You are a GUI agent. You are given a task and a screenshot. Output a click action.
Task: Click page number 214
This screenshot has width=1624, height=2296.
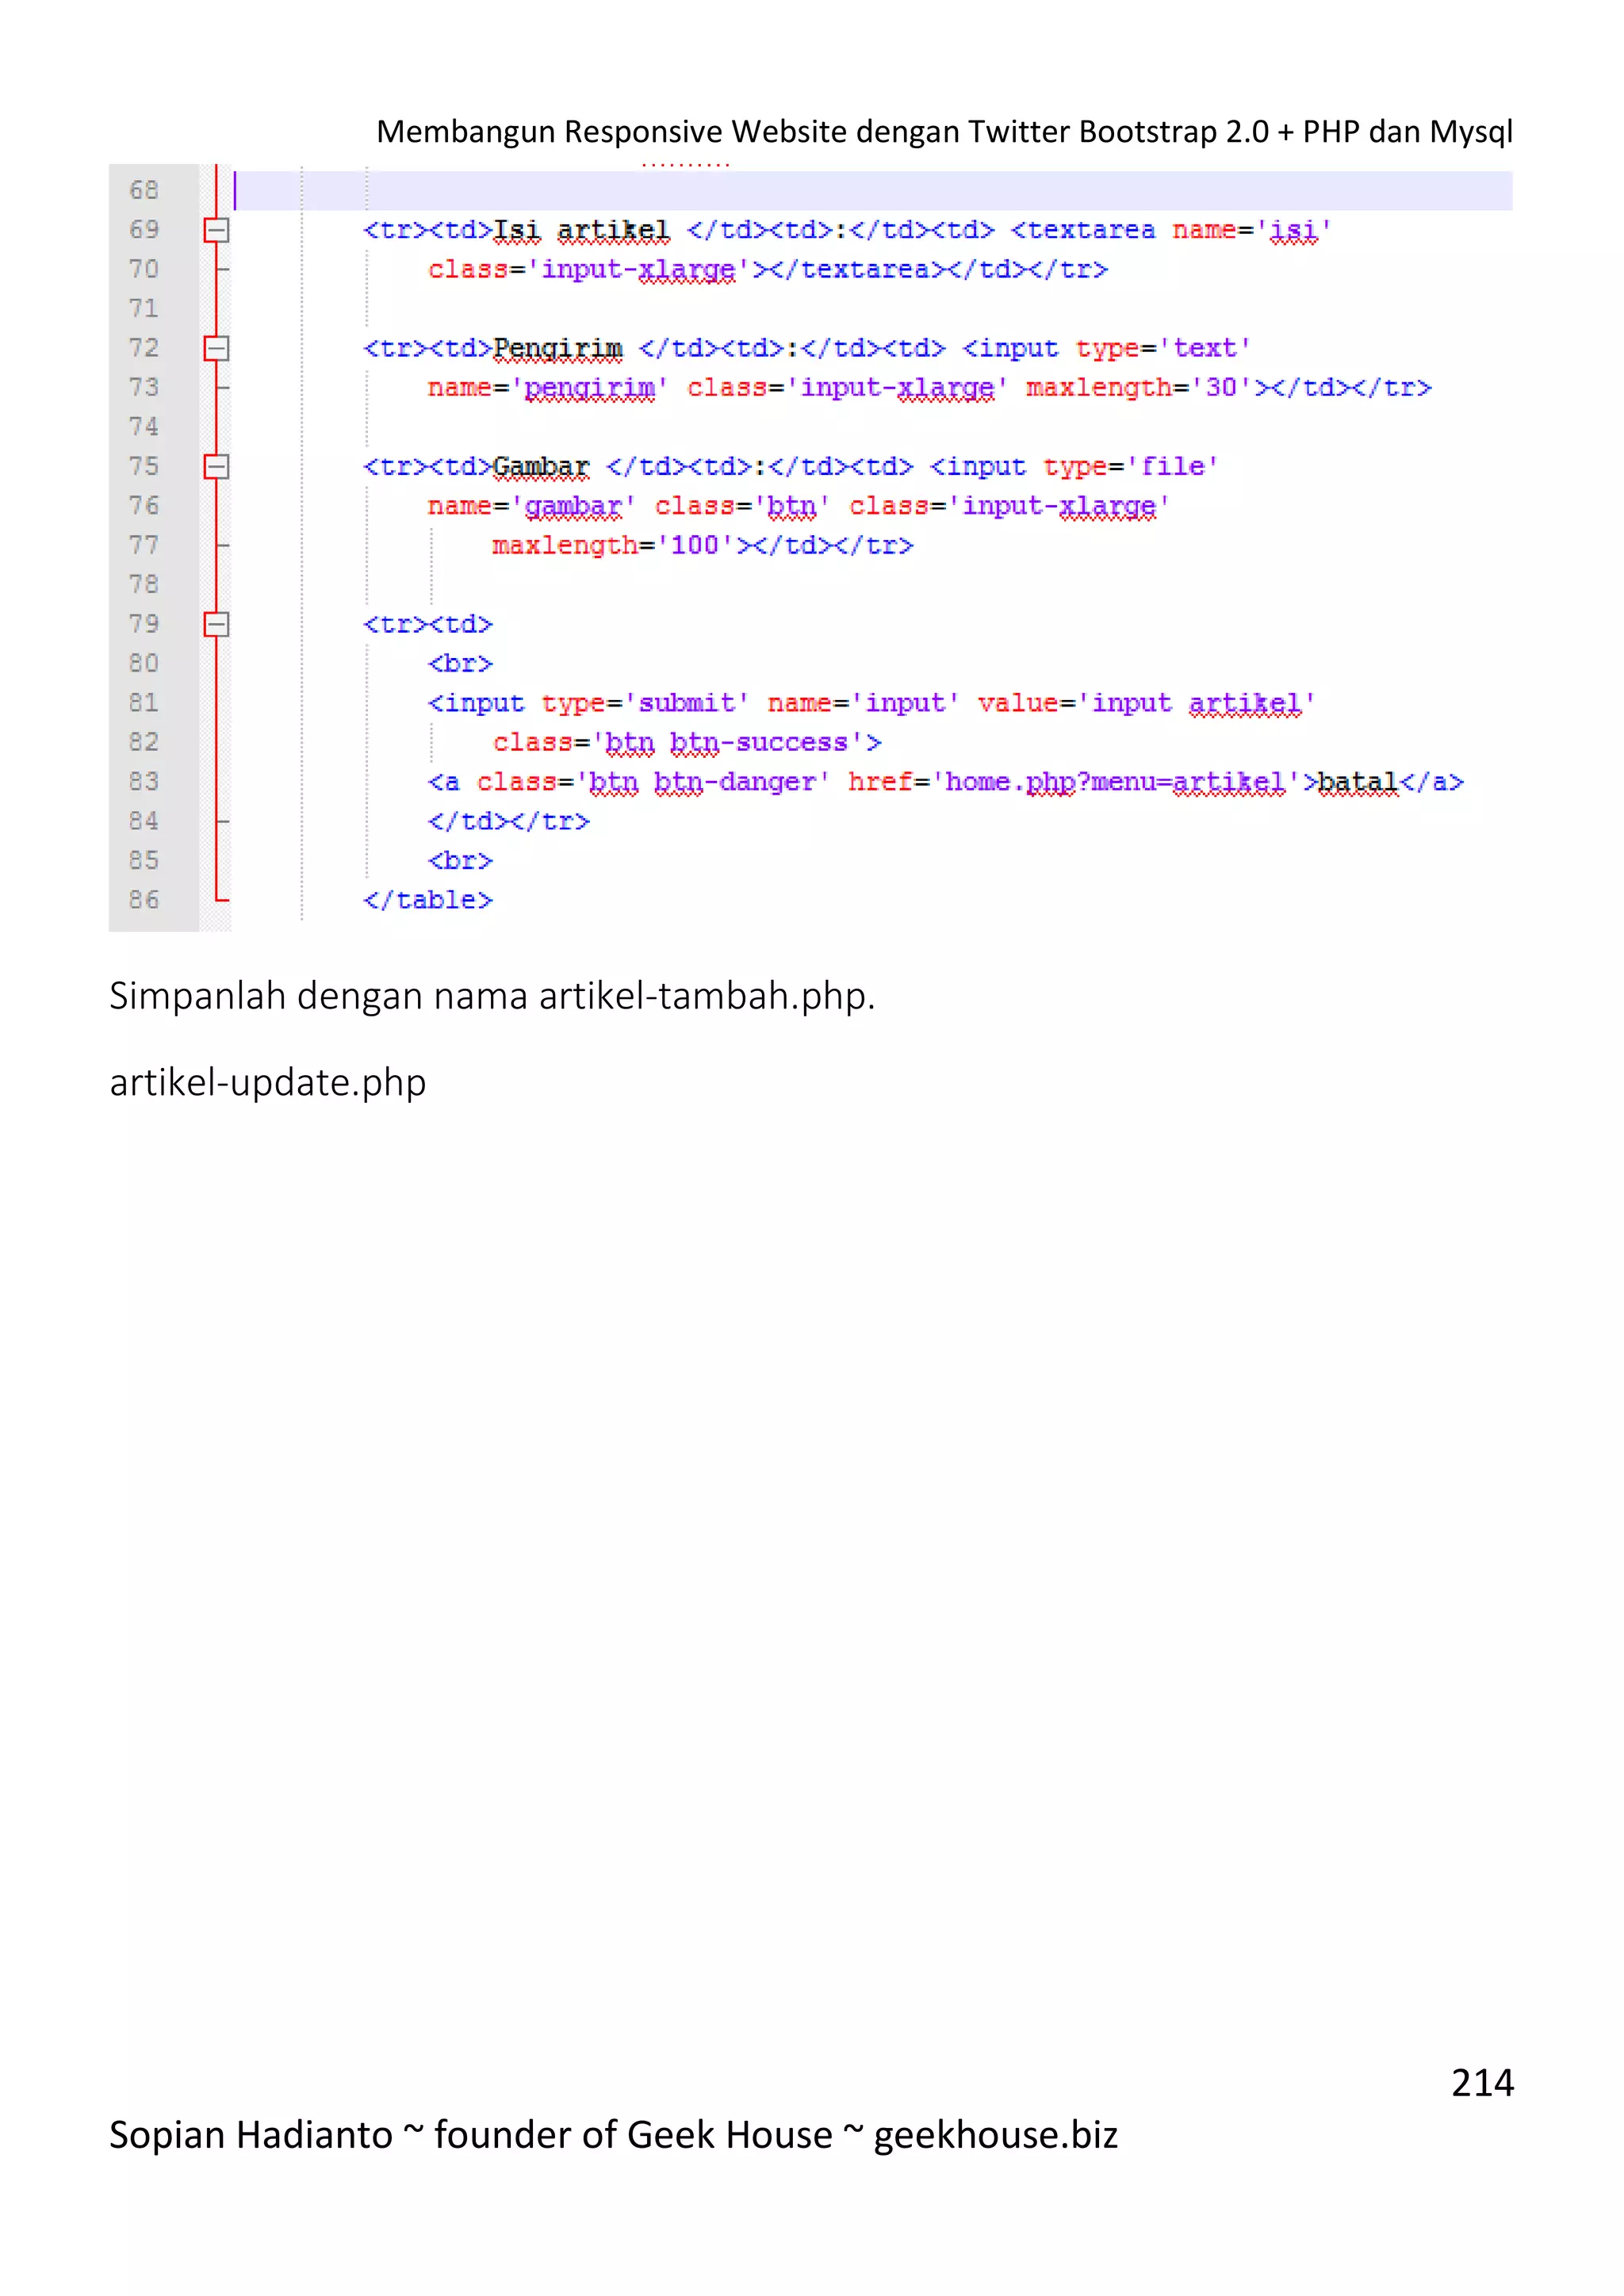[x=1482, y=2083]
